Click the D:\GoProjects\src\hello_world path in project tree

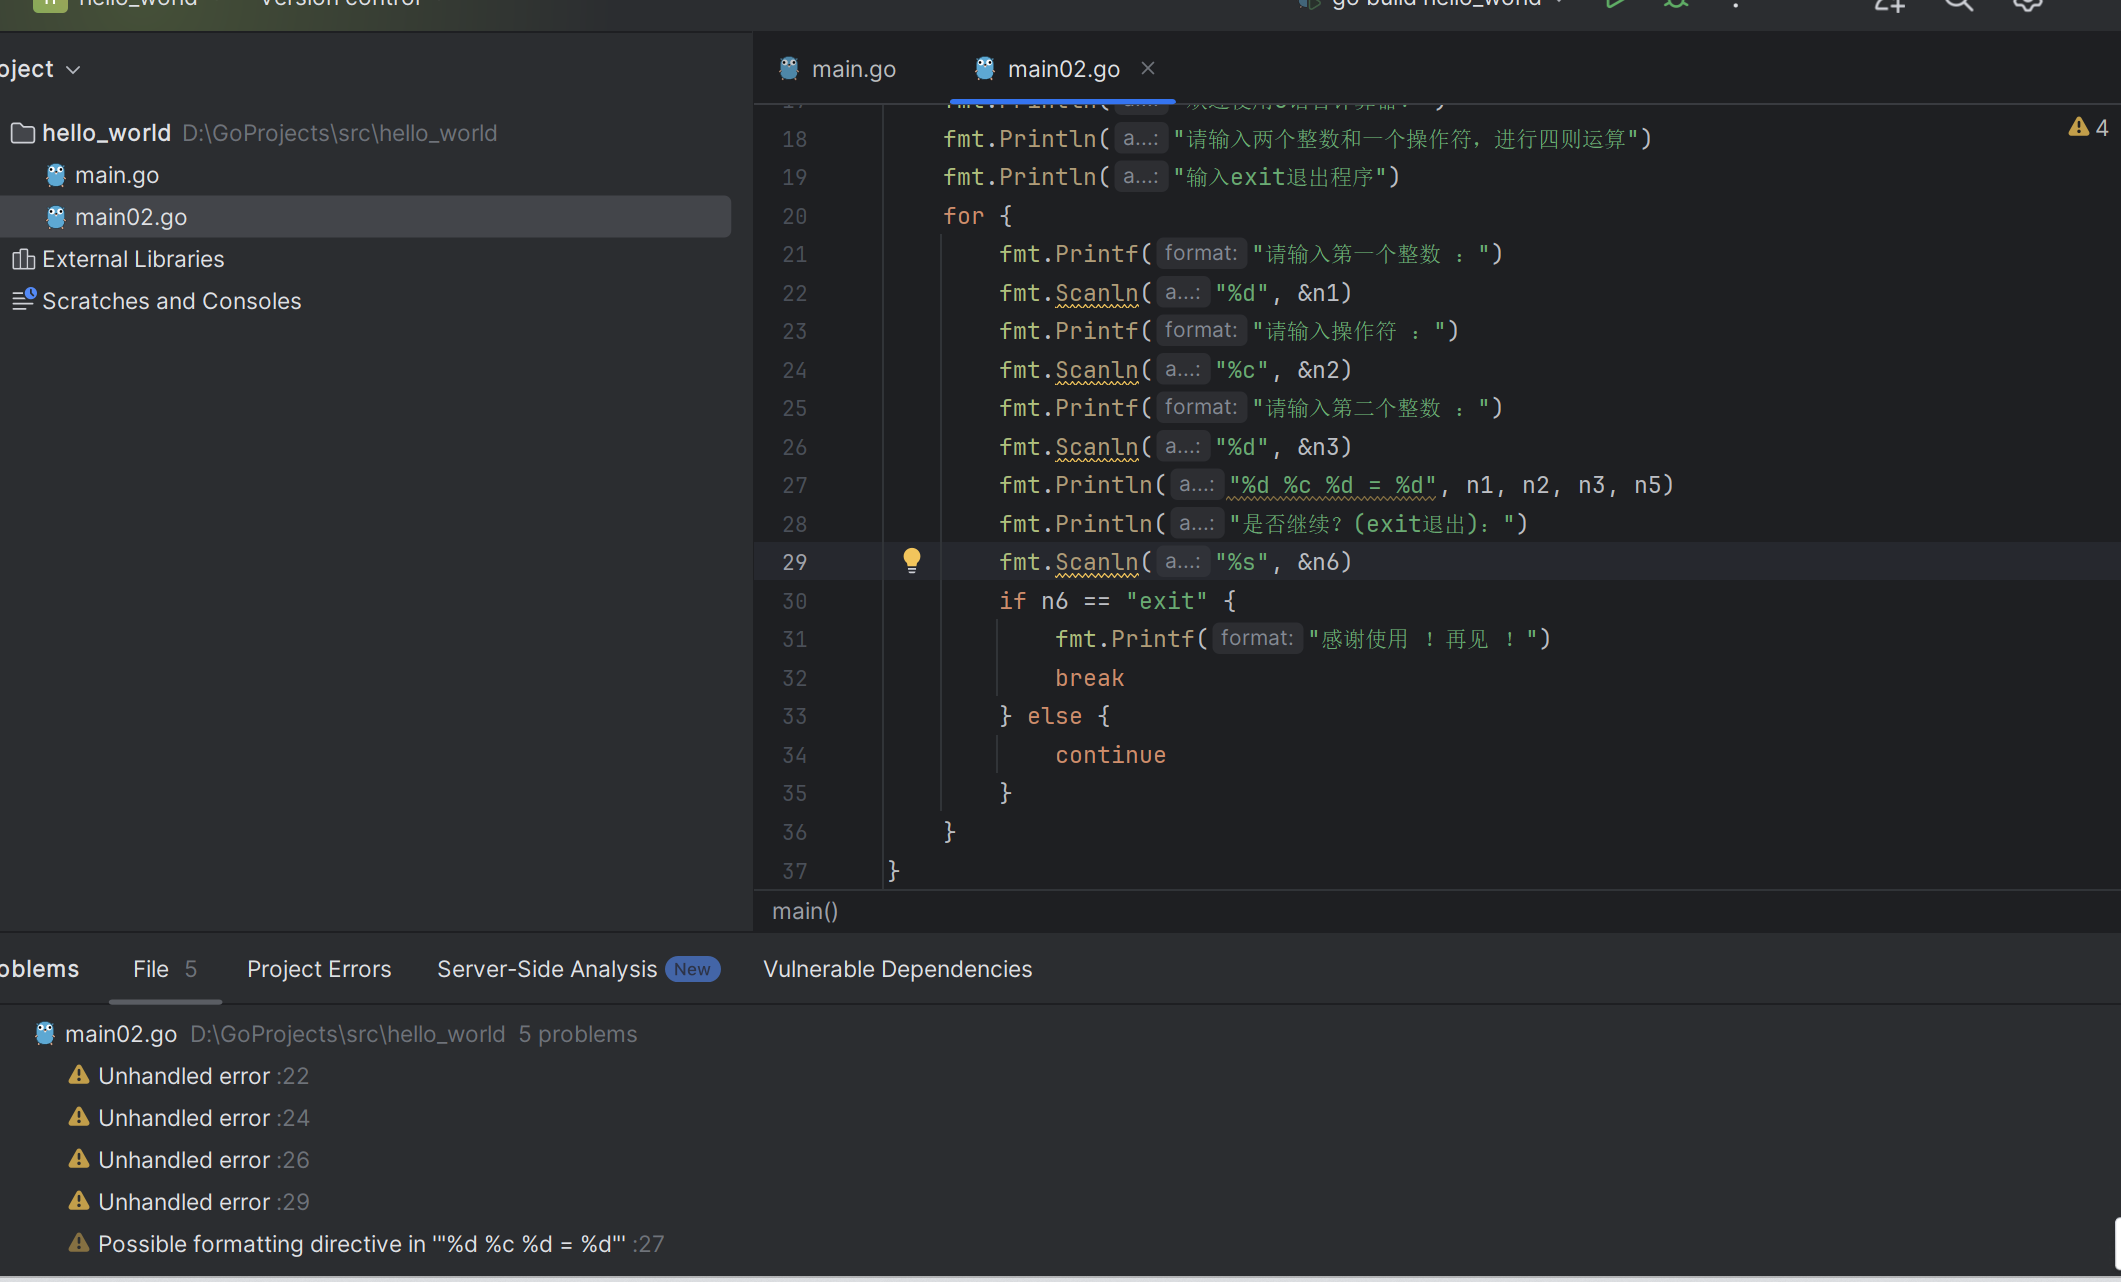click(339, 133)
